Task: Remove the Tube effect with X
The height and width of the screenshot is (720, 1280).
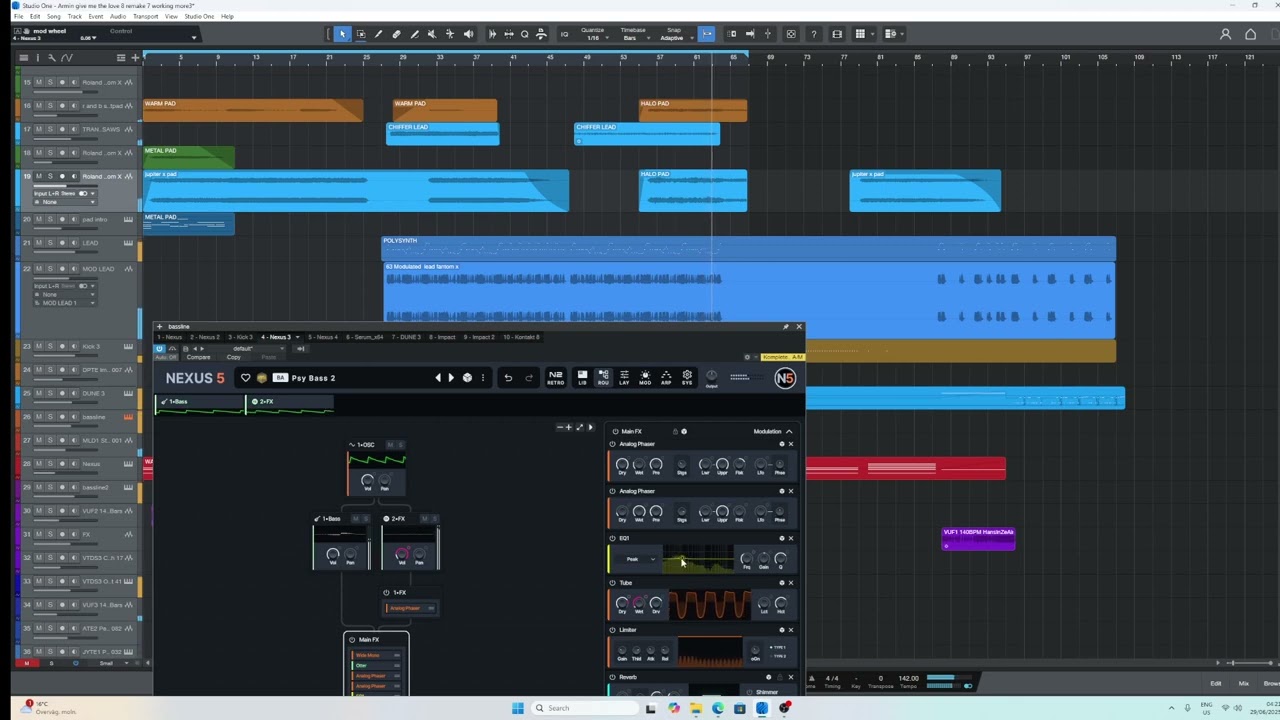Action: 790,583
